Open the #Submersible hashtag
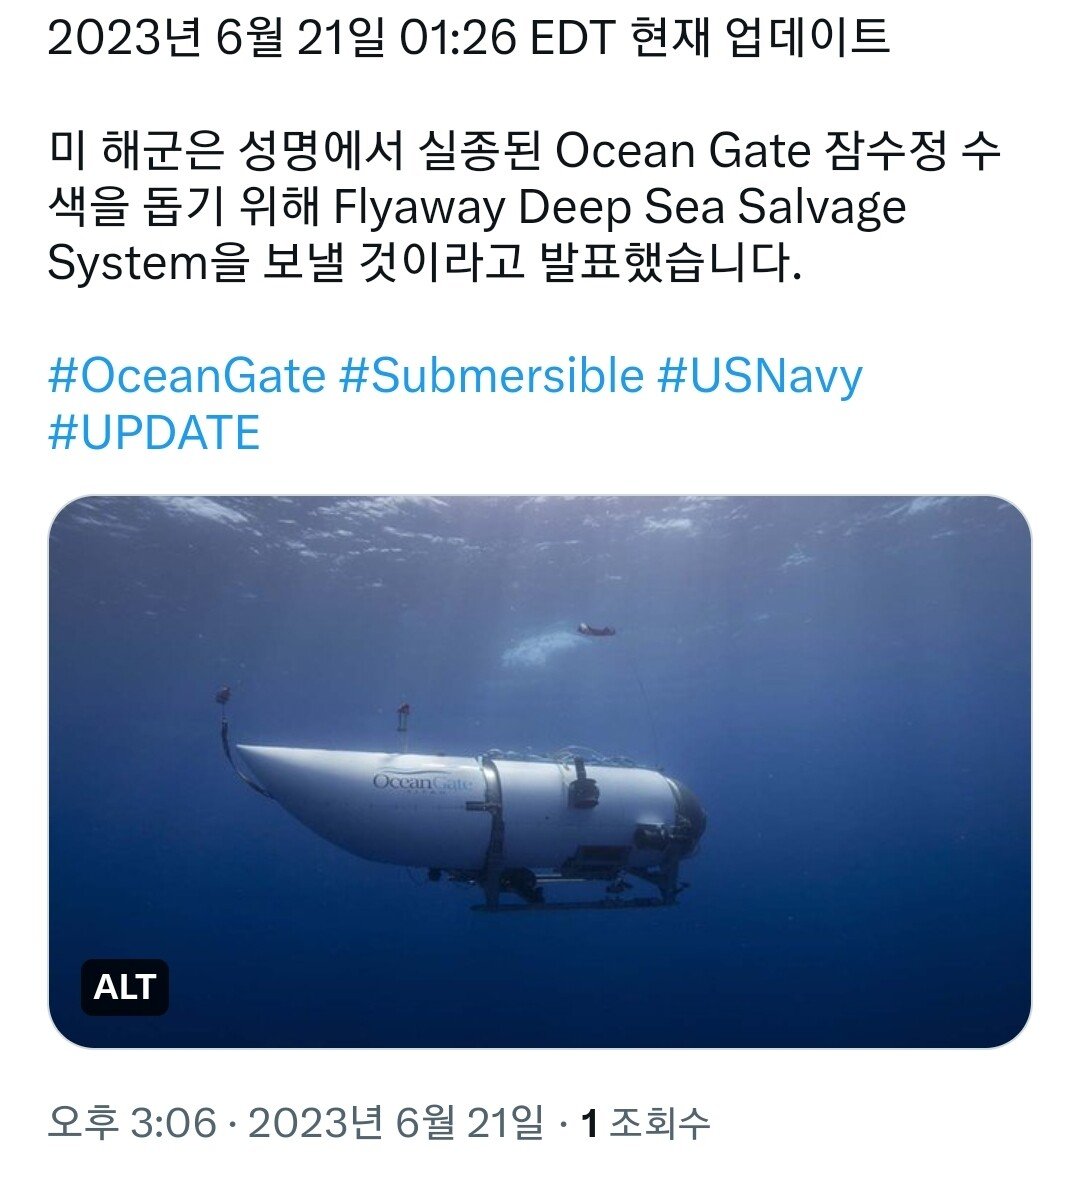The height and width of the screenshot is (1180, 1080). tap(491, 376)
